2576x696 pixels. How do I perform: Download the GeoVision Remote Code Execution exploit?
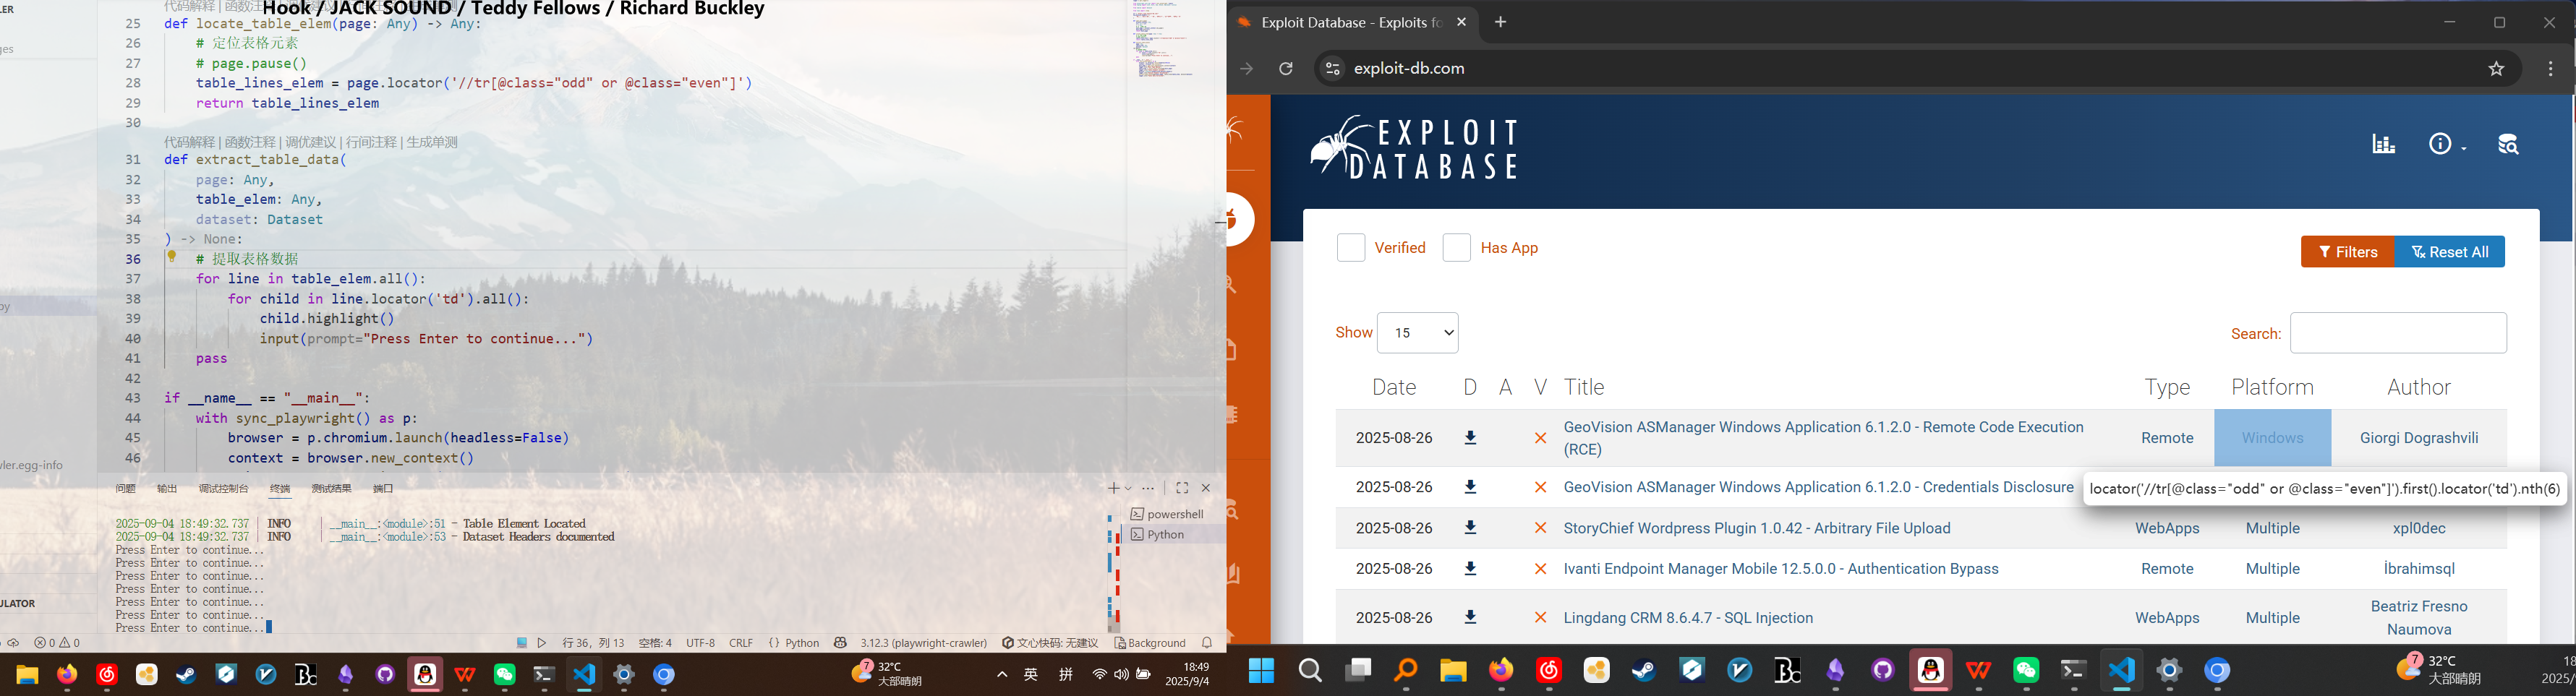click(1470, 438)
